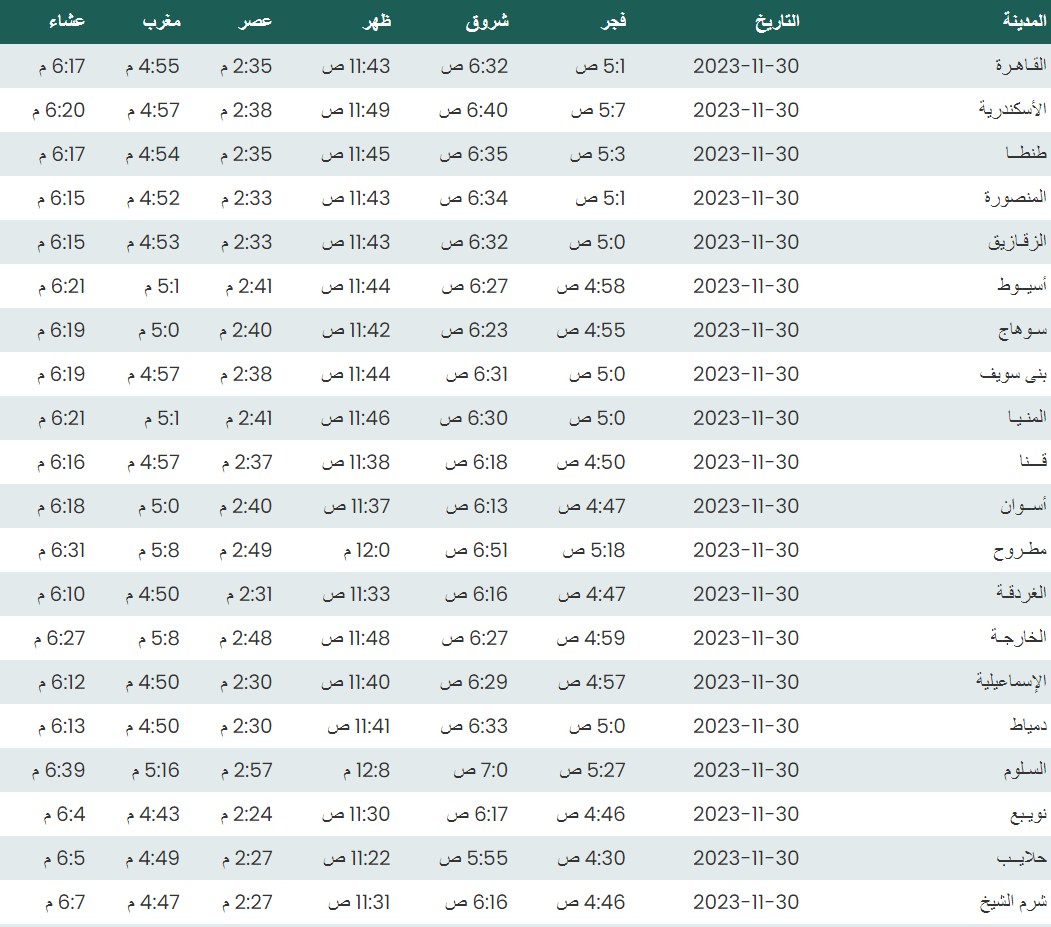This screenshot has height=927, width=1051.
Task: Click the المدينة column header
Action: 1024,21
